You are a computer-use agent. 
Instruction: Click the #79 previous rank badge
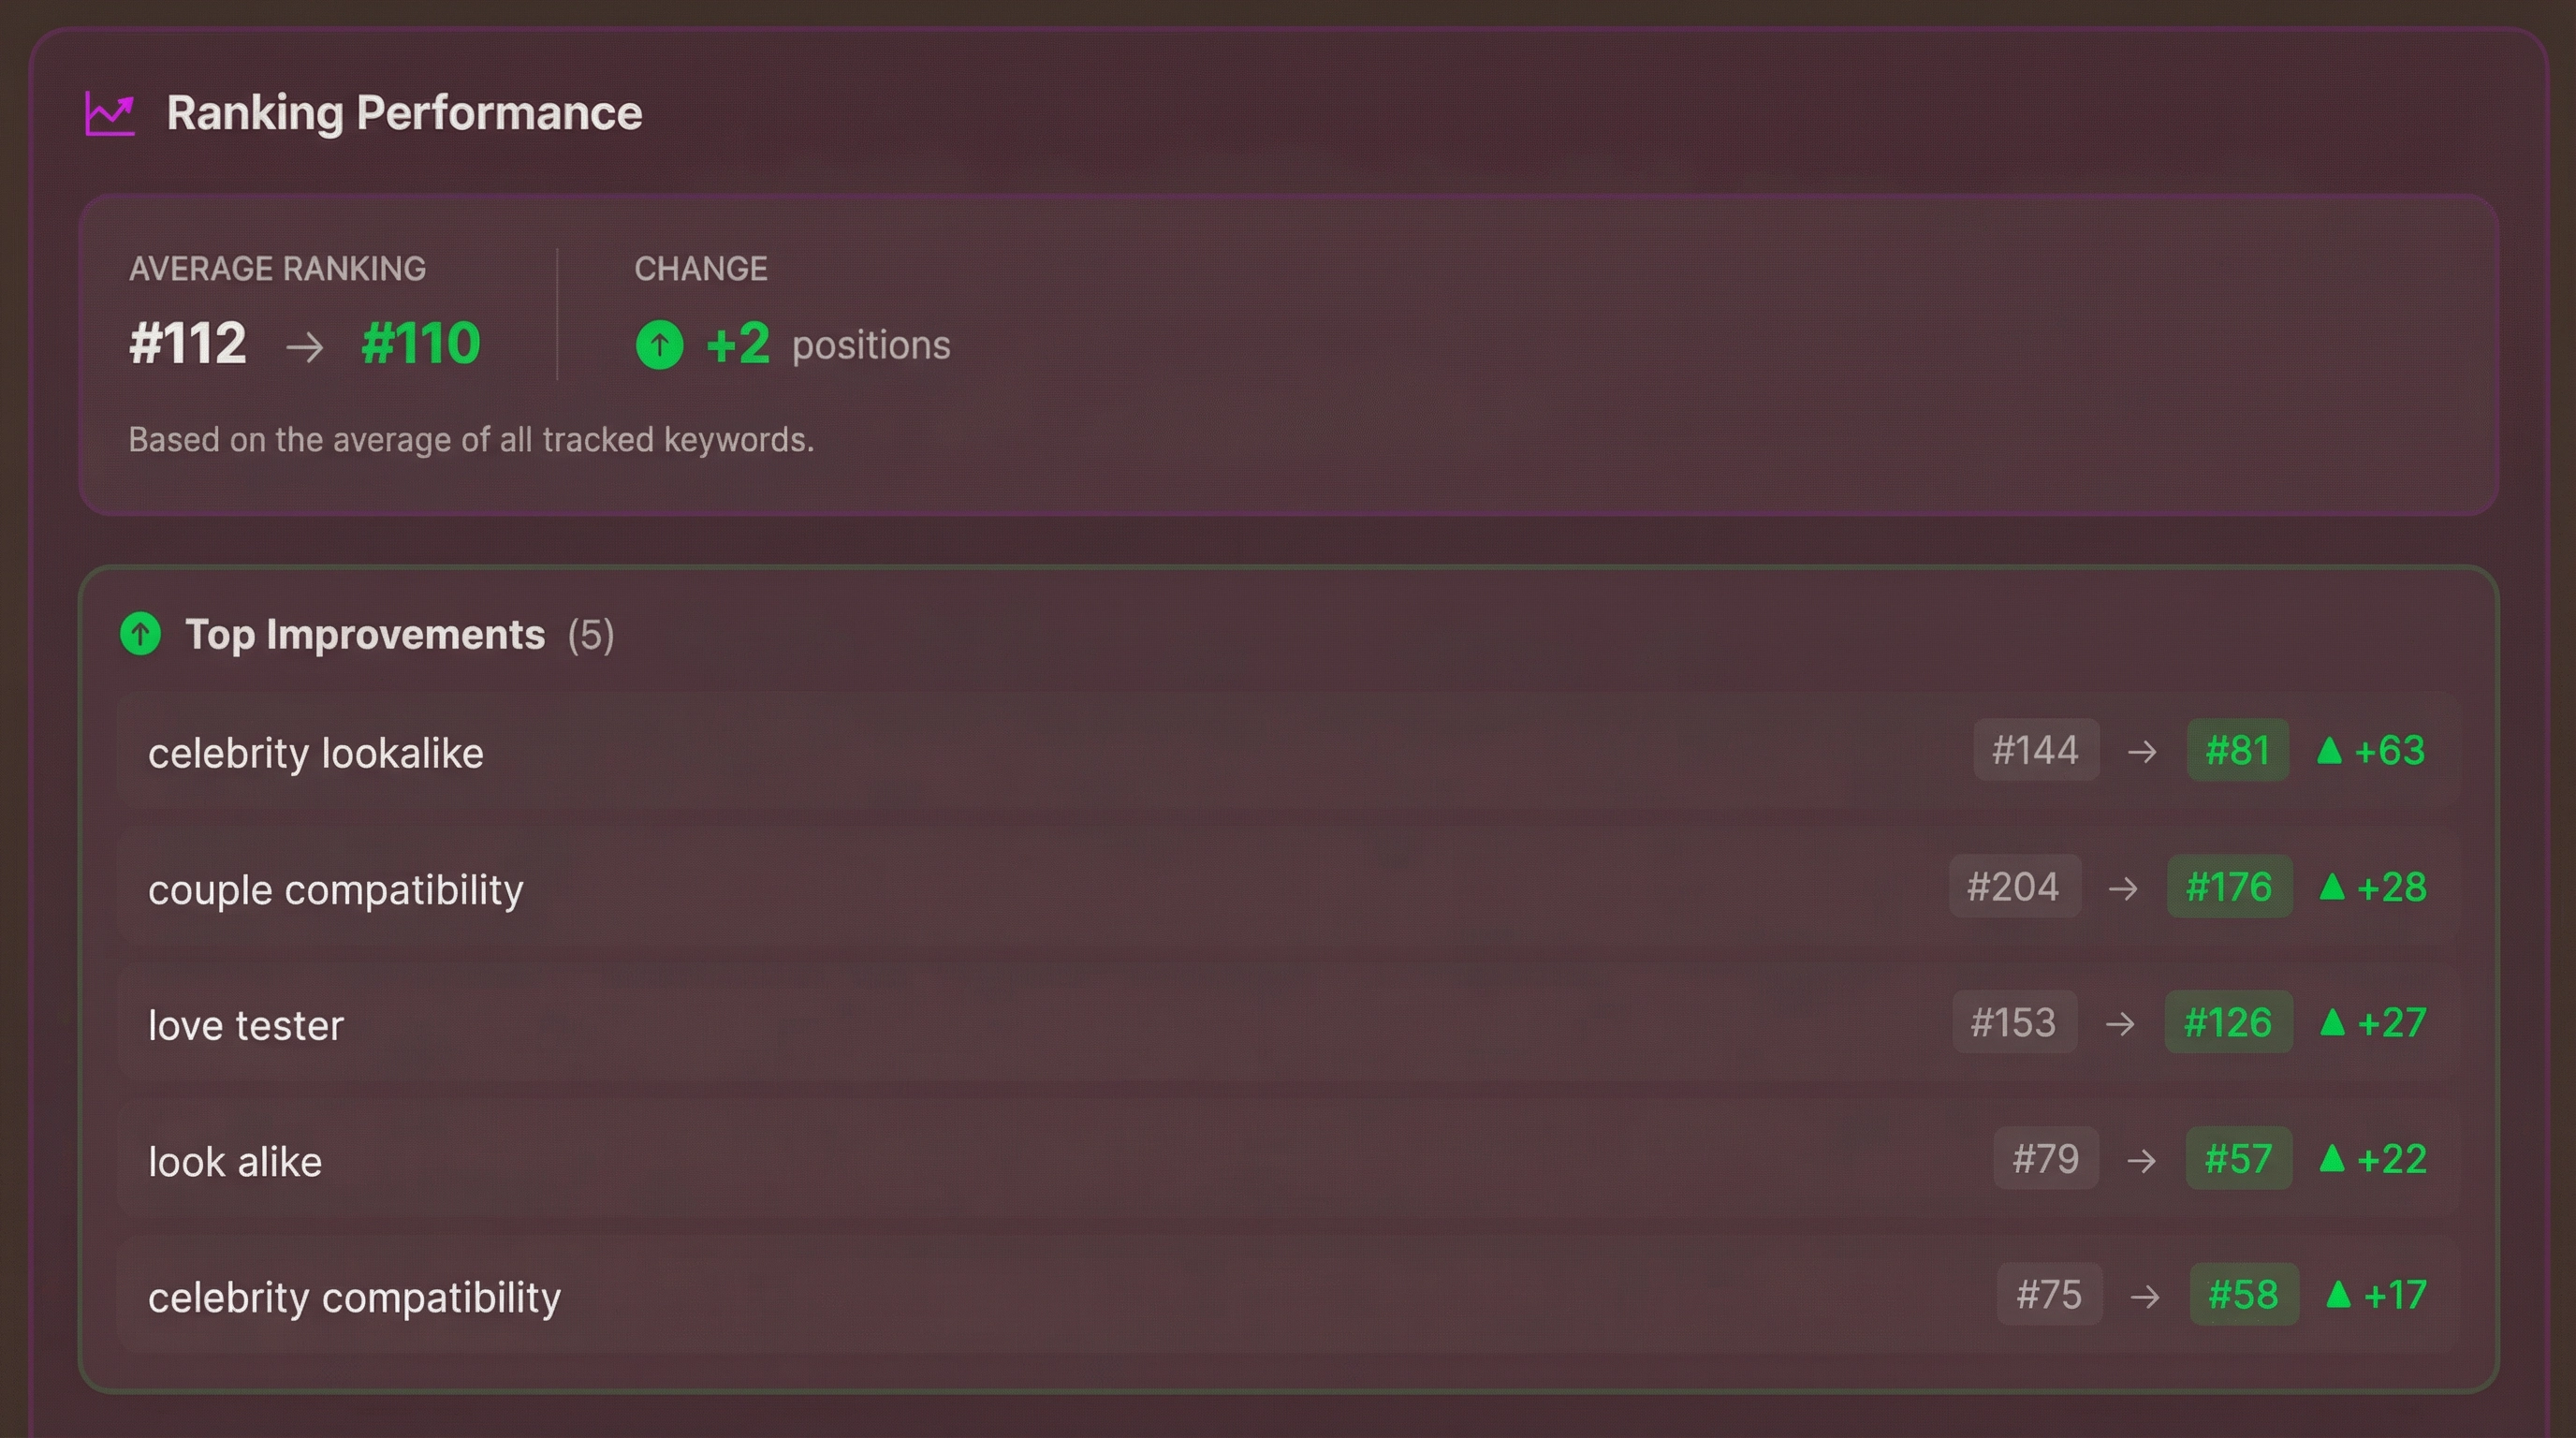[2045, 1158]
